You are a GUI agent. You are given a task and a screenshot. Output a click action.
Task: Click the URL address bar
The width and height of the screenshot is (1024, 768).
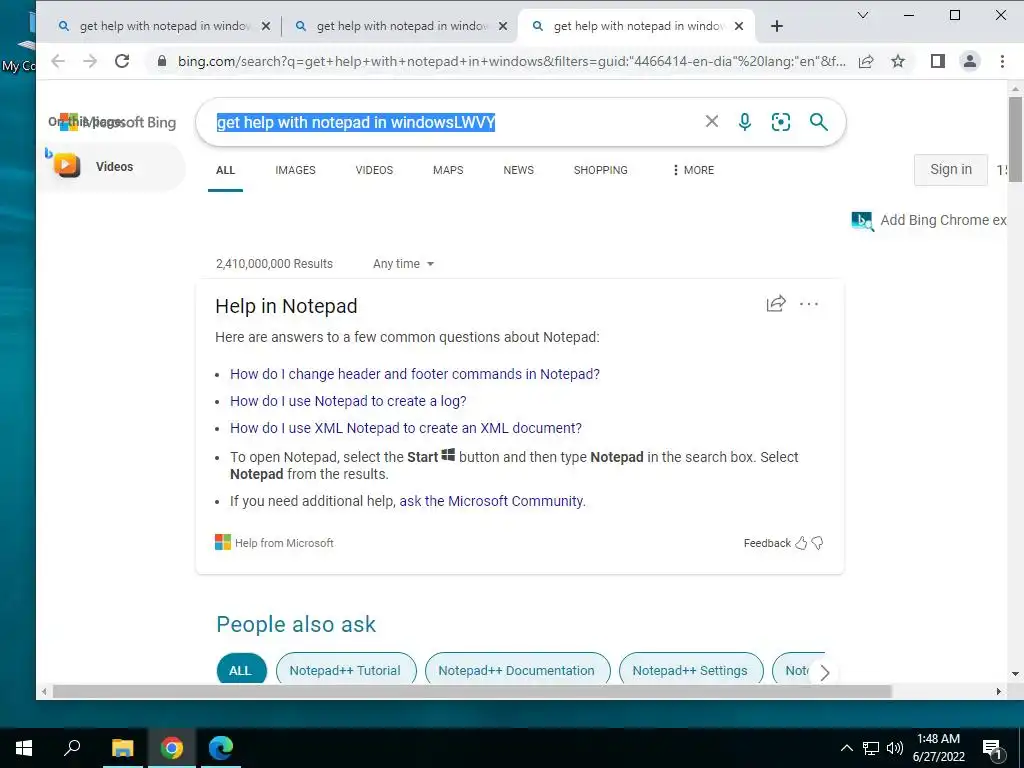[511, 61]
